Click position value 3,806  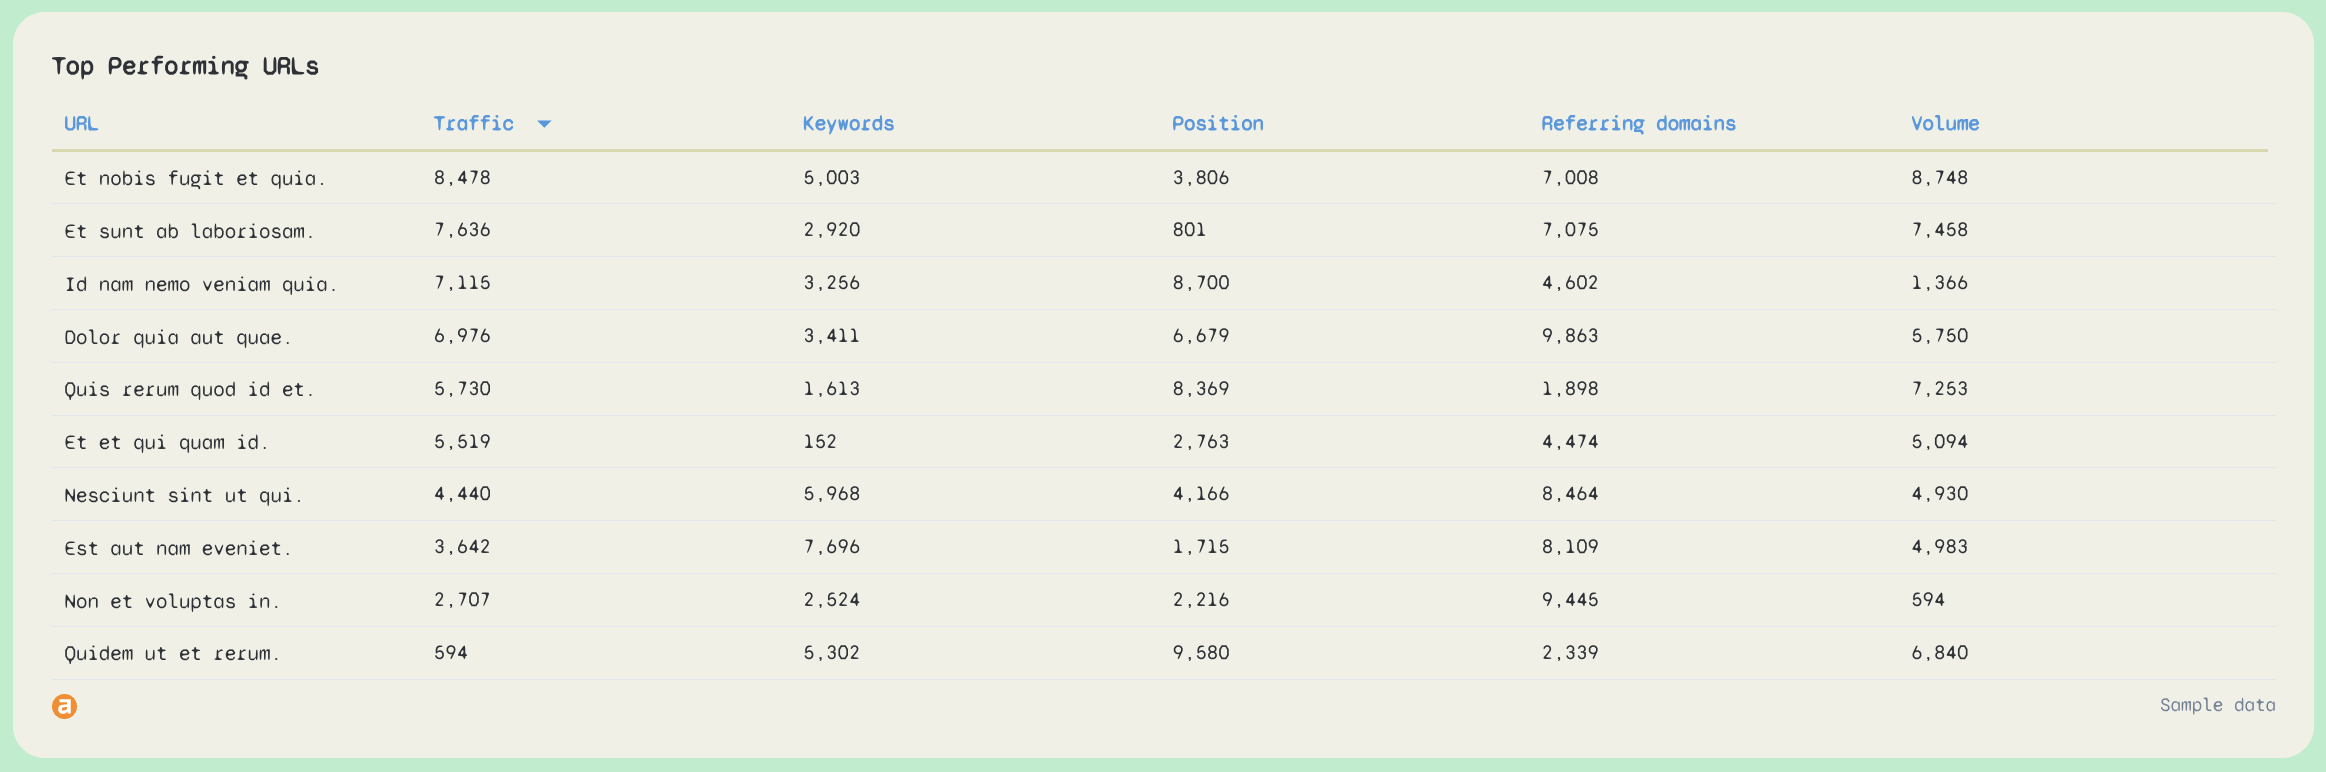click(1201, 178)
